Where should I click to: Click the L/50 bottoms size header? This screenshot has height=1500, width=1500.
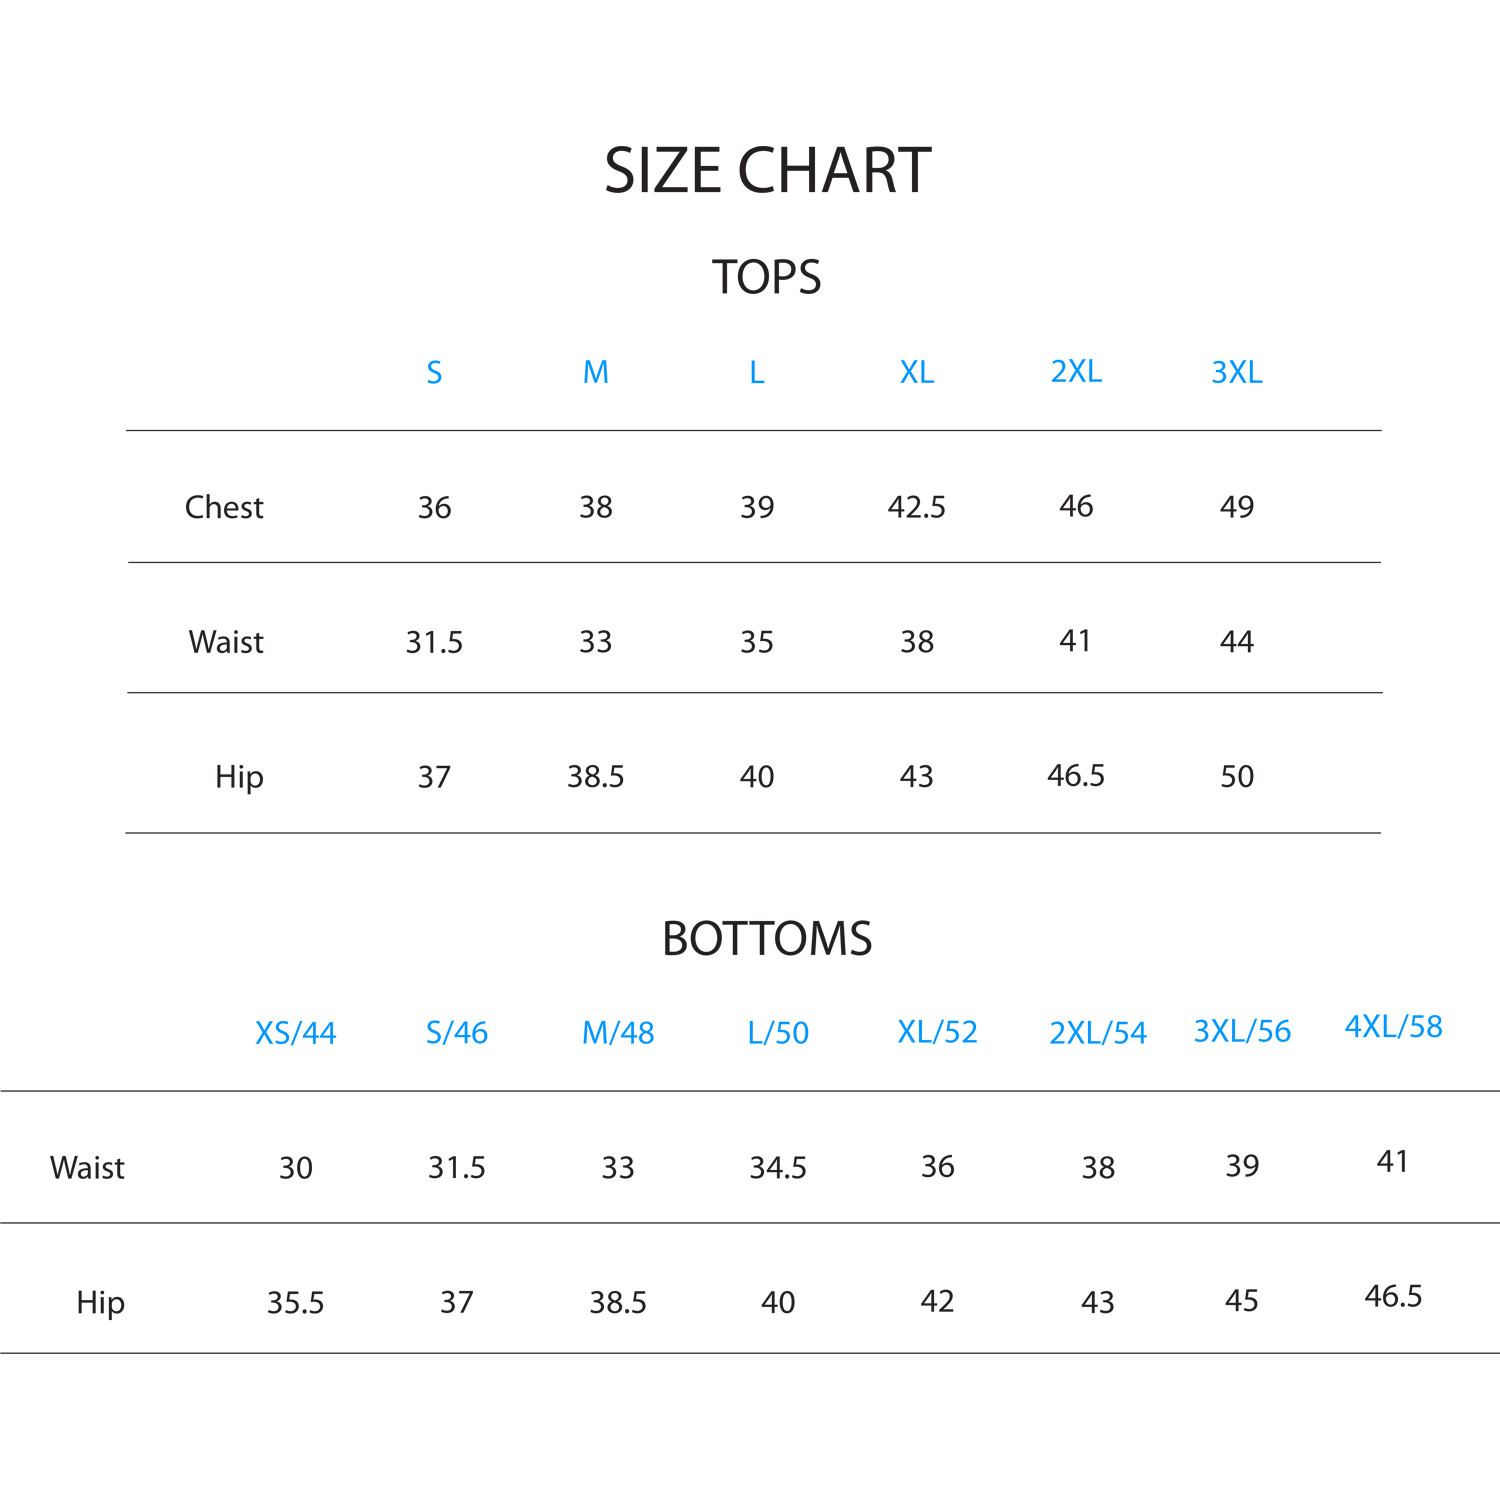(x=778, y=1033)
